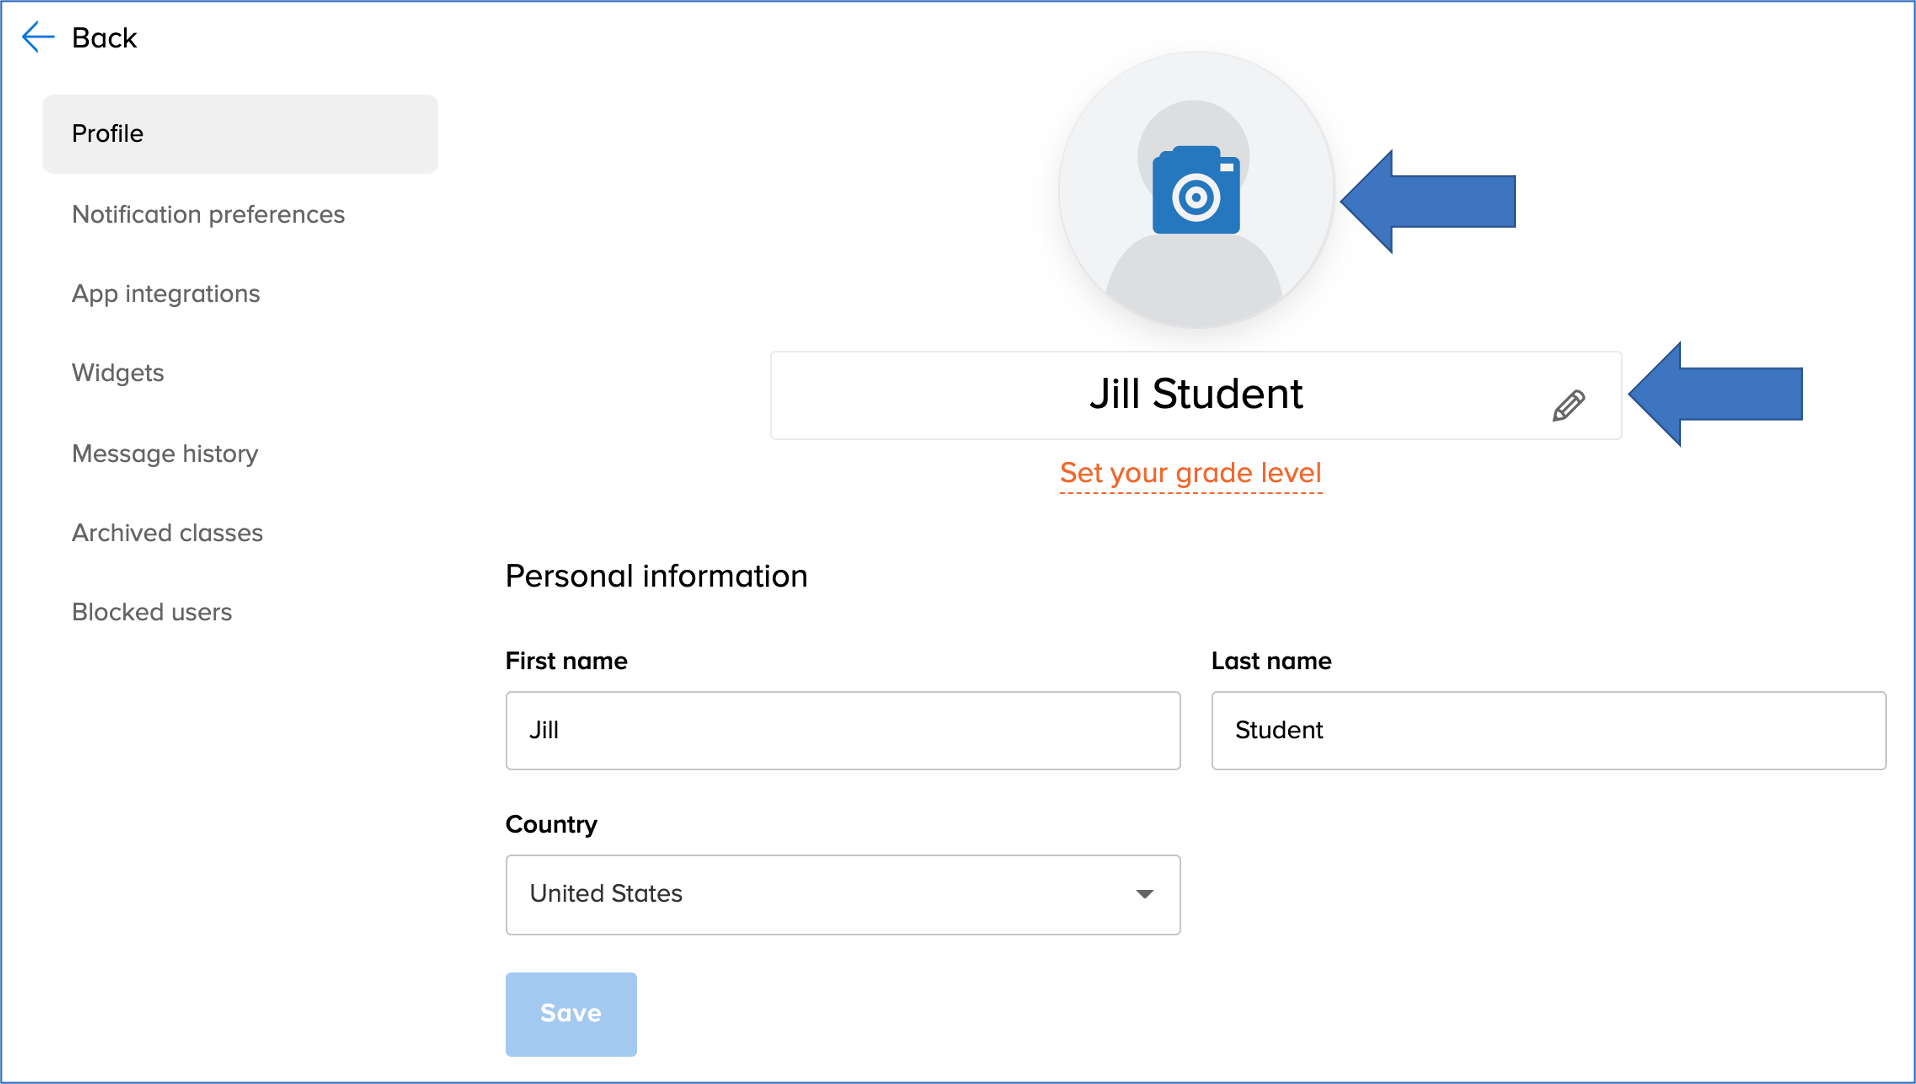Screen dimensions: 1916x1084
Task: Go to Notification preferences
Action: (208, 214)
